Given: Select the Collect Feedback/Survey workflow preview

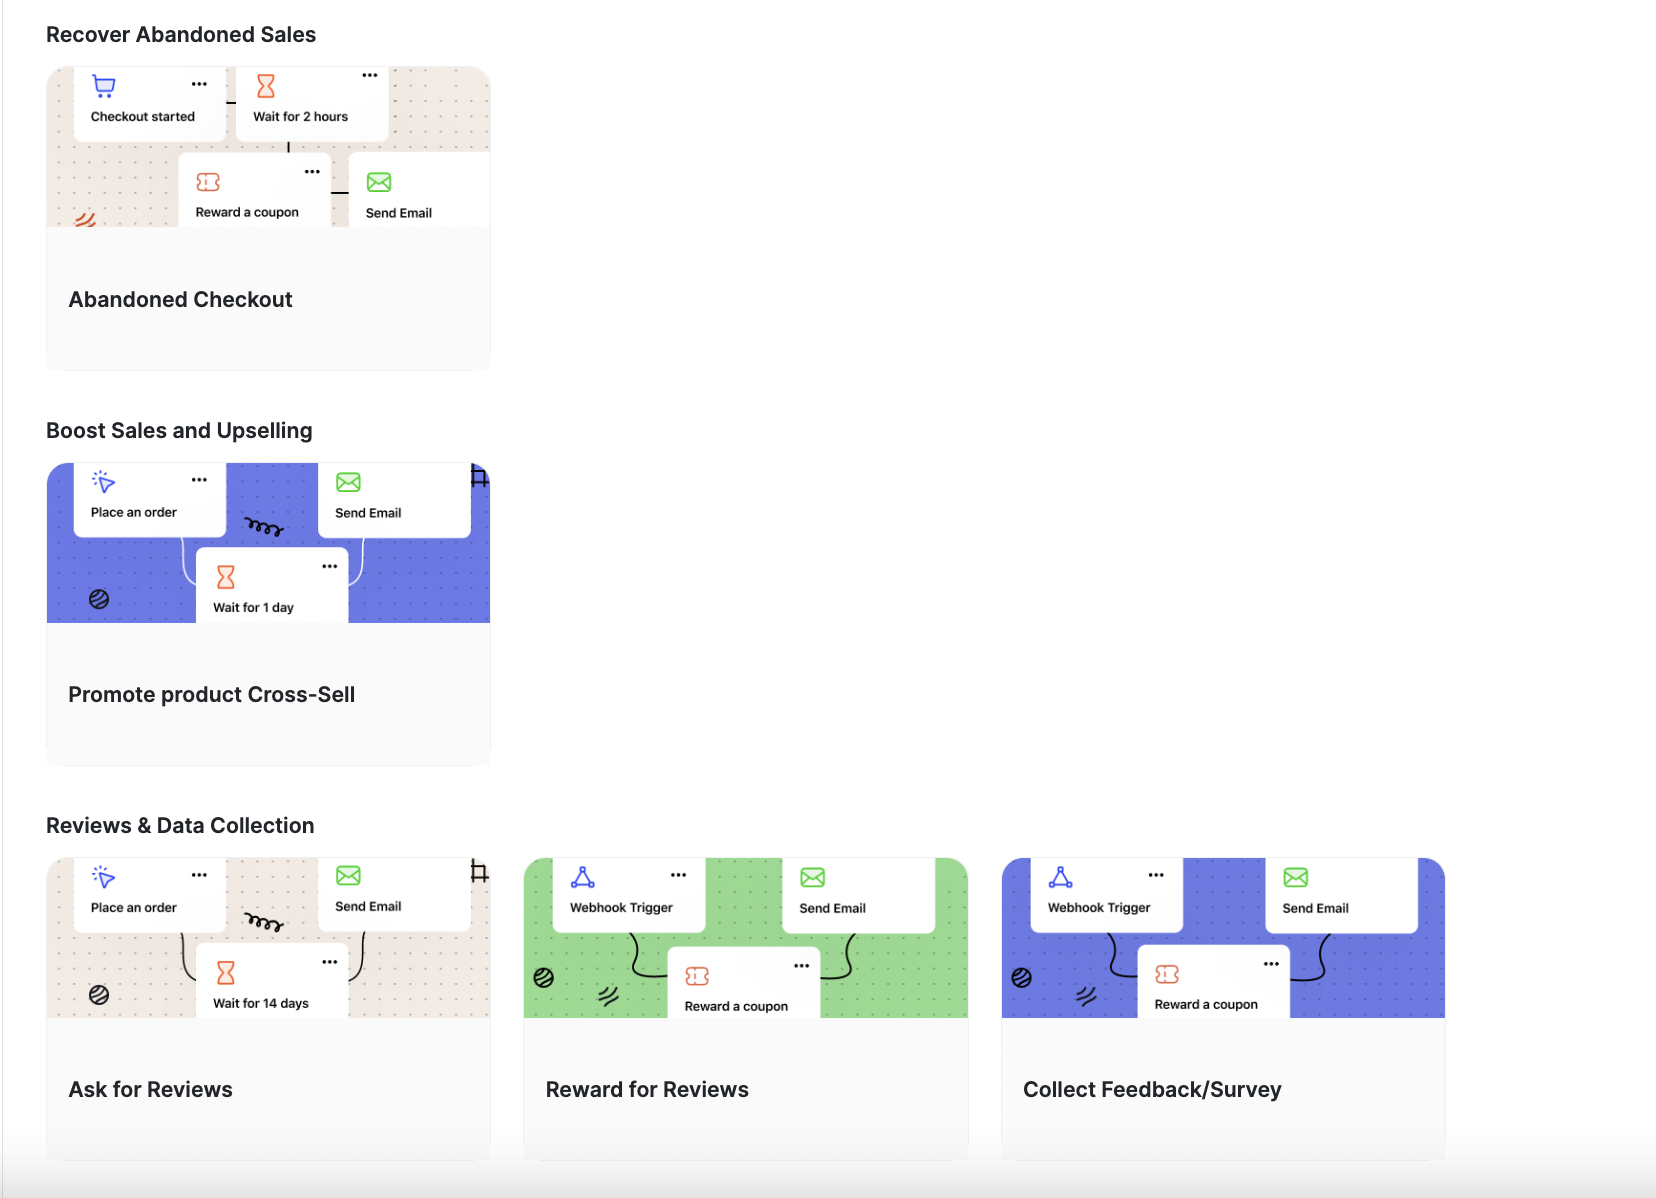Looking at the screenshot, I should pyautogui.click(x=1222, y=937).
